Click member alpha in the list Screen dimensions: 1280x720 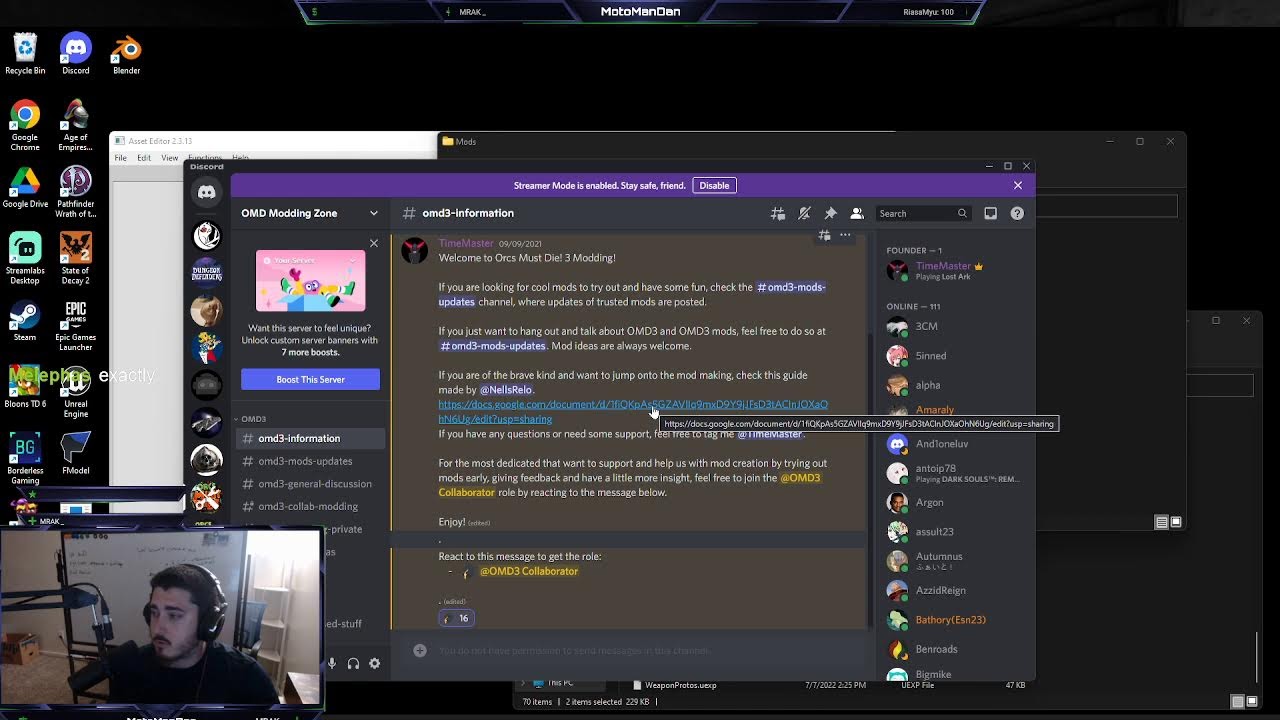955,385
